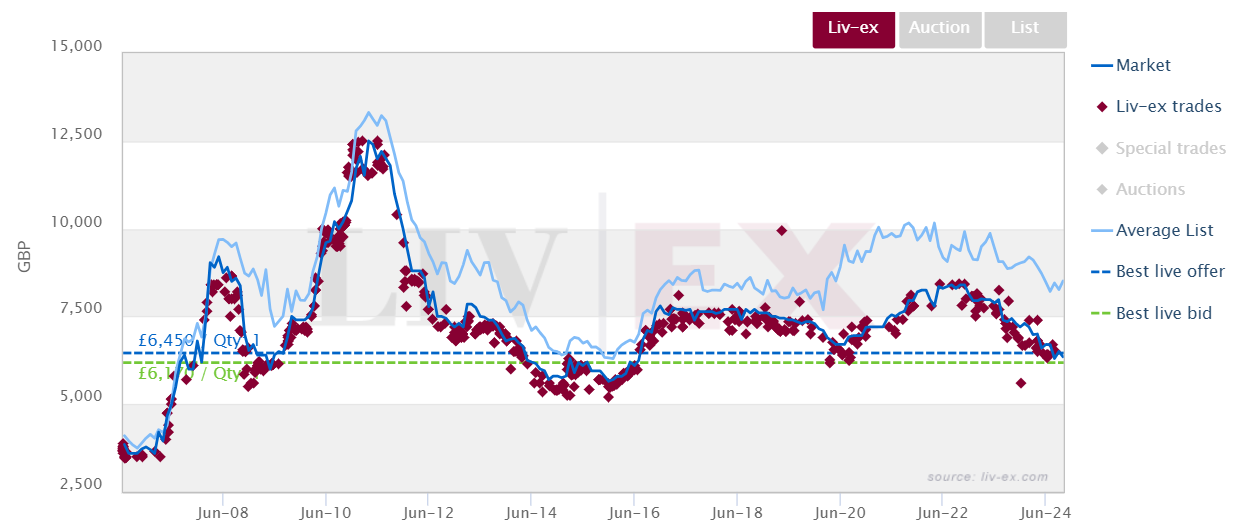Select the List tab
This screenshot has width=1246, height=531.
(x=1025, y=28)
